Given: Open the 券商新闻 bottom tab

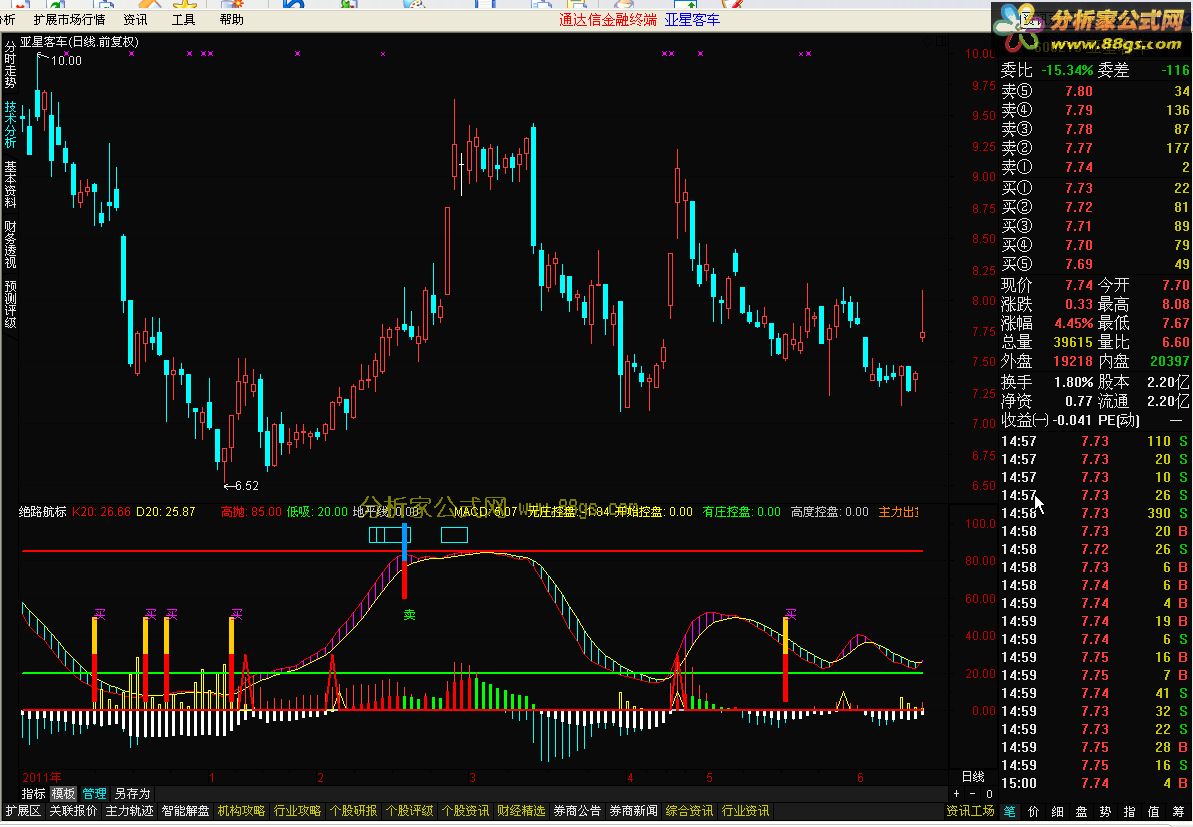Looking at the screenshot, I should click(x=634, y=811).
